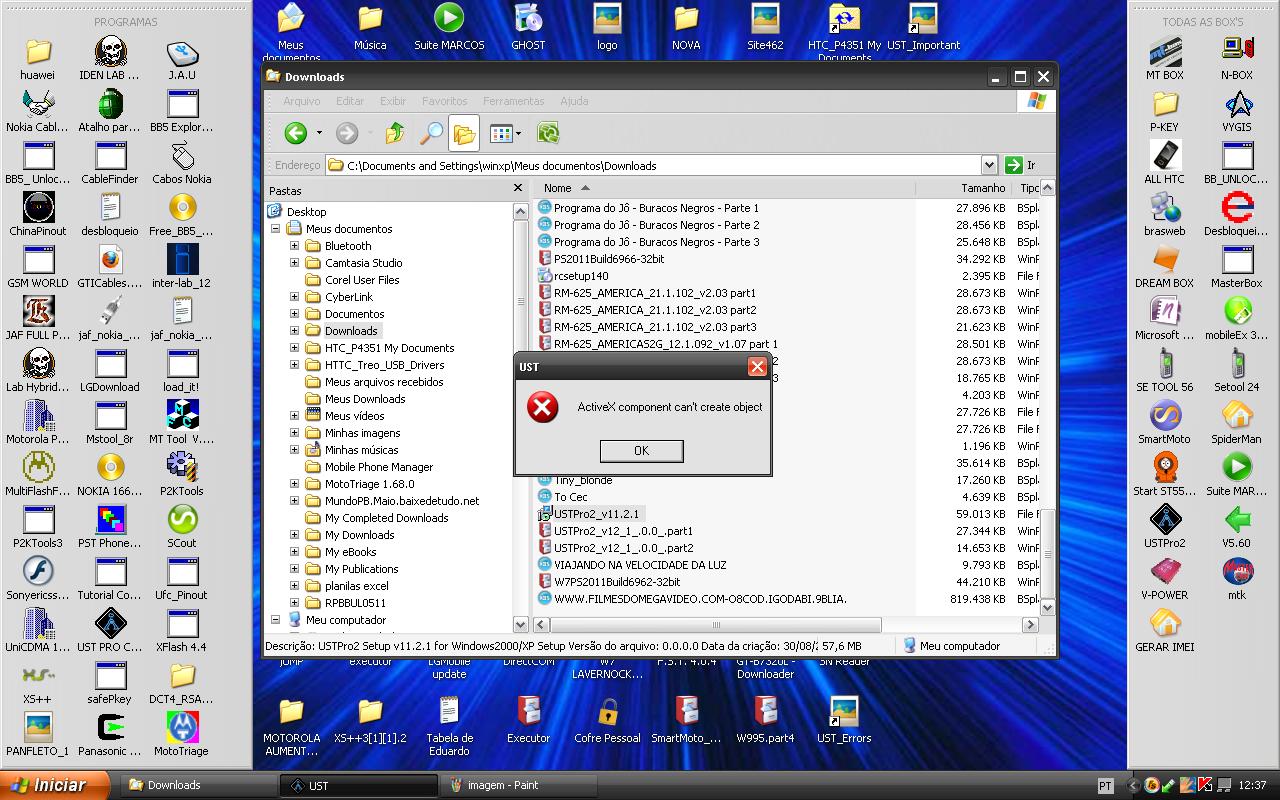Open the Favoritos menu
This screenshot has height=800, width=1280.
[445, 101]
